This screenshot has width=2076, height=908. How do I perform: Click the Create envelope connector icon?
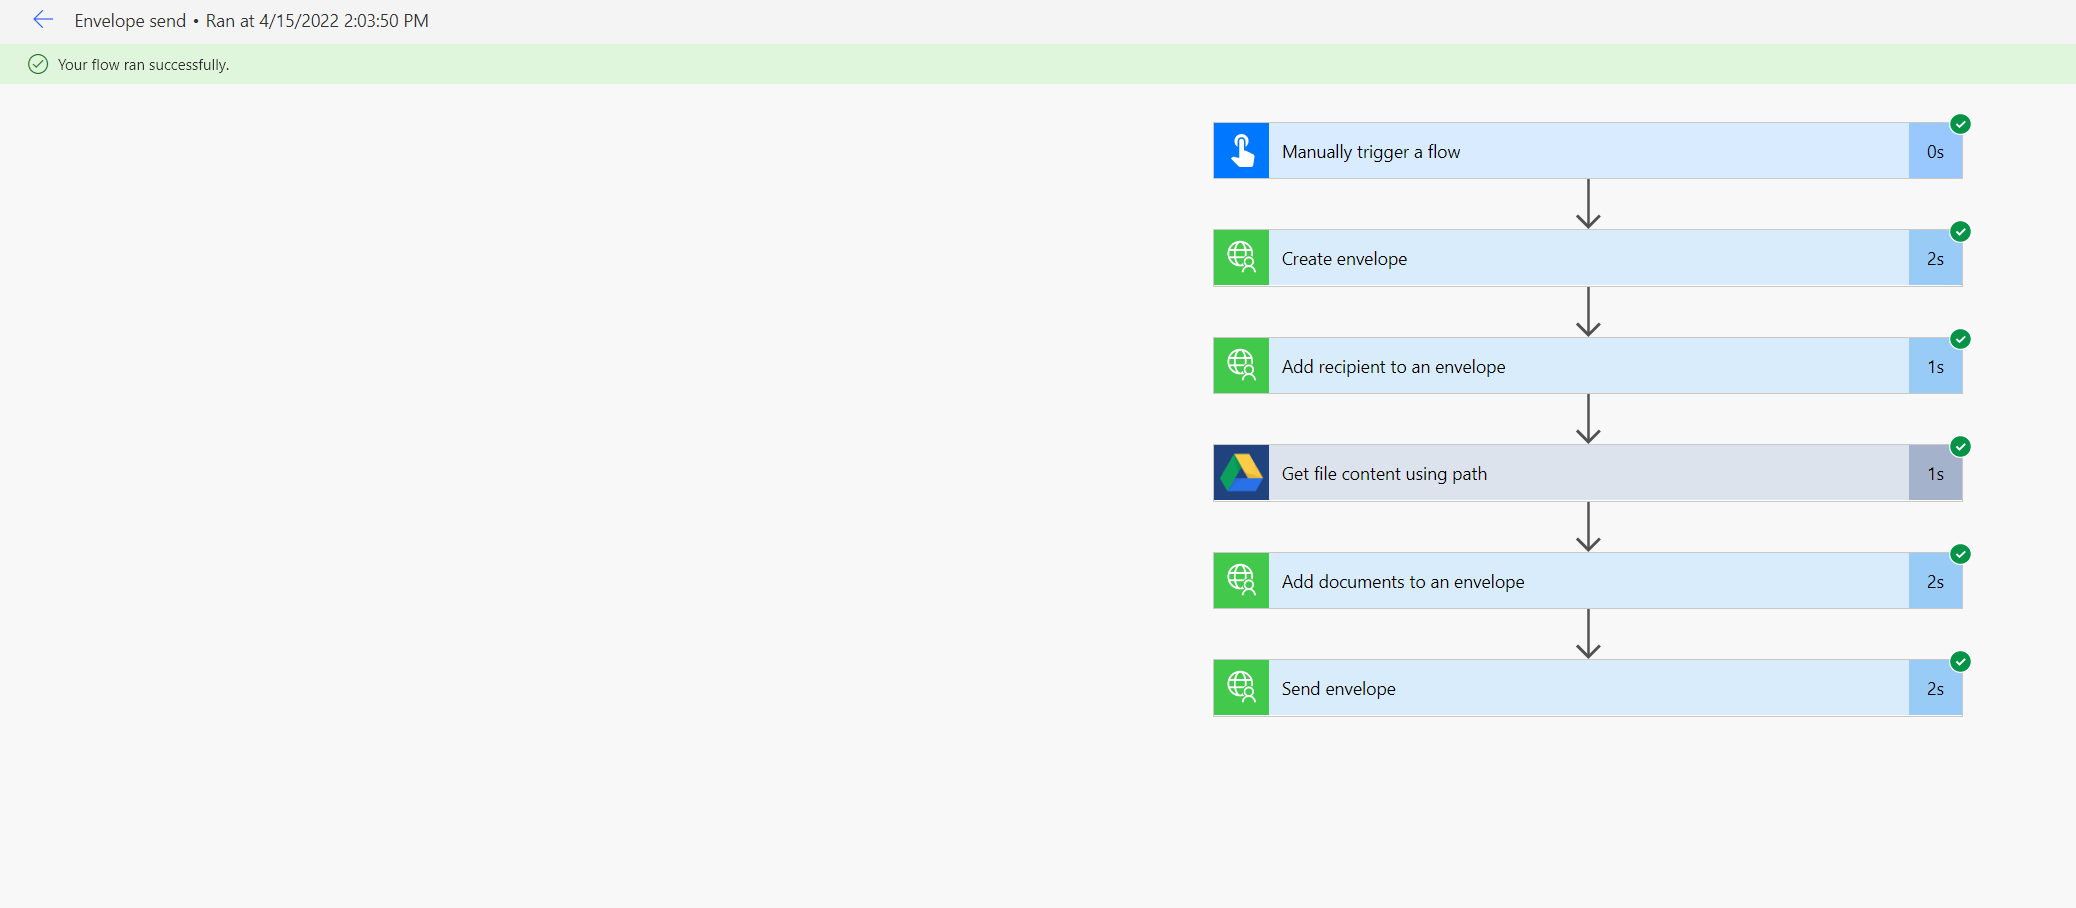1241,258
